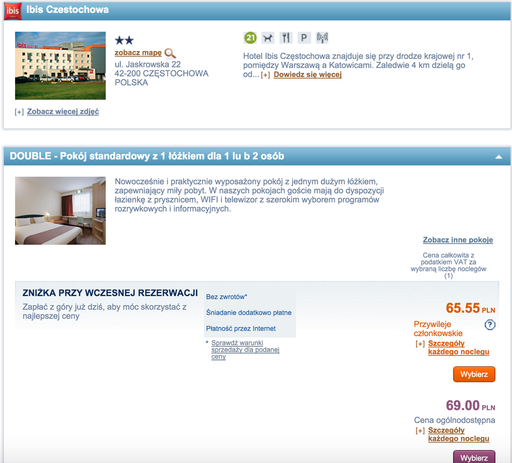The image size is (512, 463).
Task: Click the pets allowed dog icon
Action: point(267,38)
